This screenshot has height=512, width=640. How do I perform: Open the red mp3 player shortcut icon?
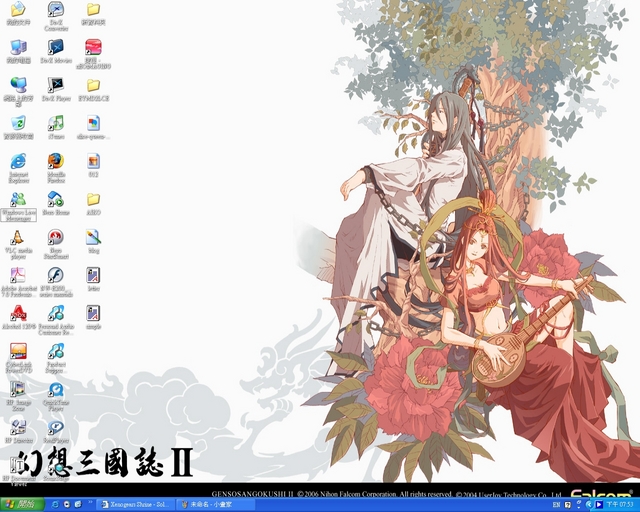(x=93, y=47)
